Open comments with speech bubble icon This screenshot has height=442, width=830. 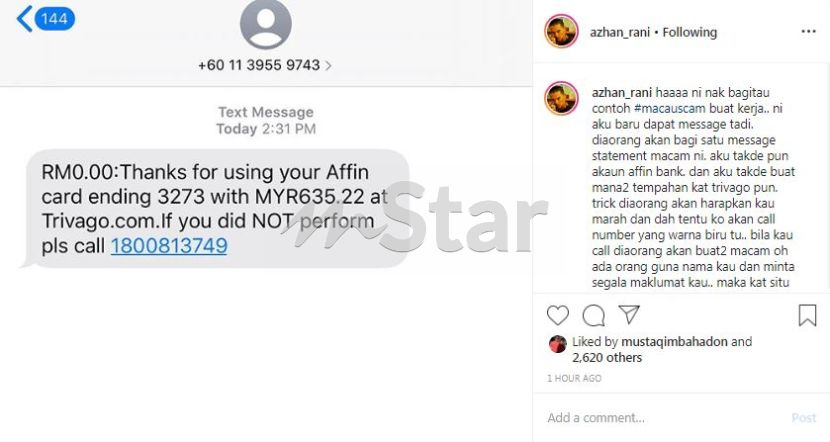[593, 315]
